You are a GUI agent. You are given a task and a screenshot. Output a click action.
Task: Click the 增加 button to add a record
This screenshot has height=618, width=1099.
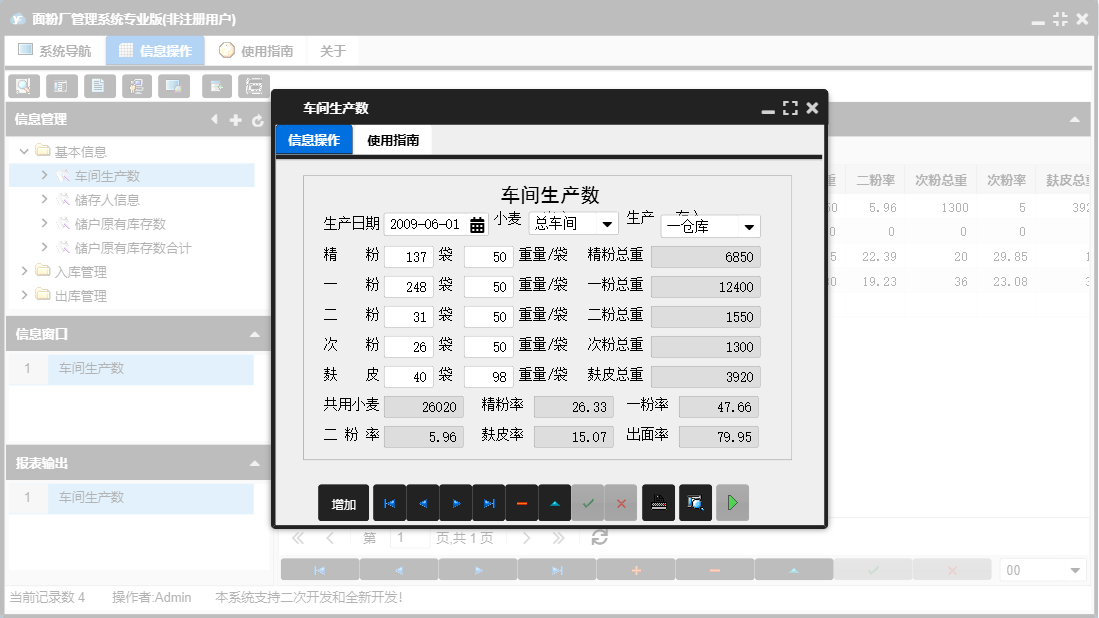(343, 503)
